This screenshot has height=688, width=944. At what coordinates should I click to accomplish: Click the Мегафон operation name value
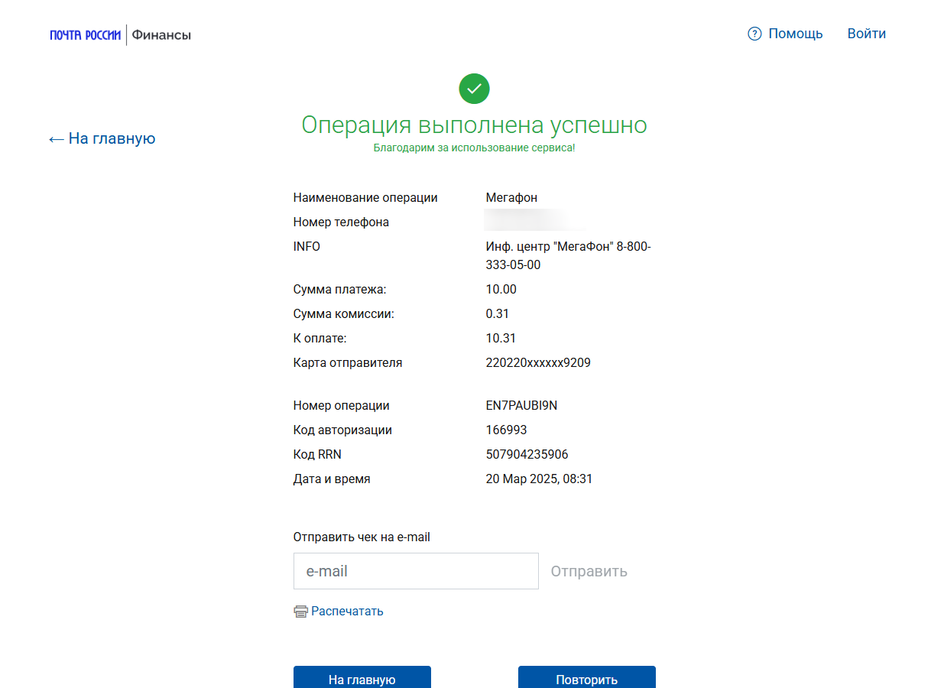(512, 198)
